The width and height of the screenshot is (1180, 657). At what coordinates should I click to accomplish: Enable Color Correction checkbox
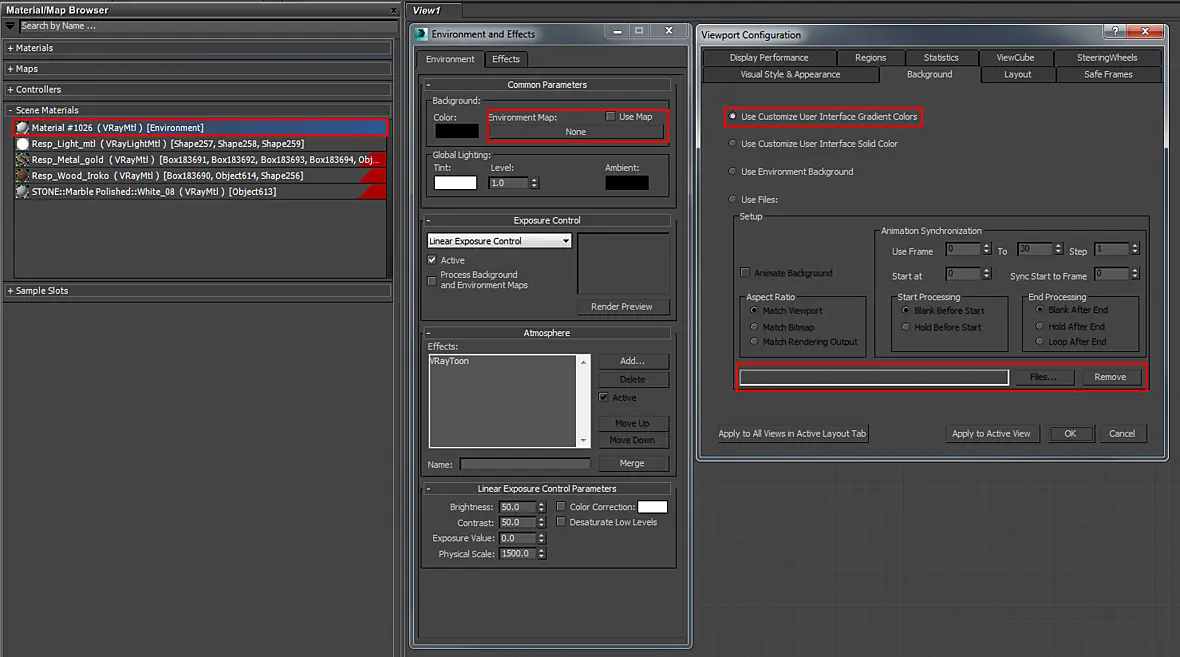coord(561,506)
